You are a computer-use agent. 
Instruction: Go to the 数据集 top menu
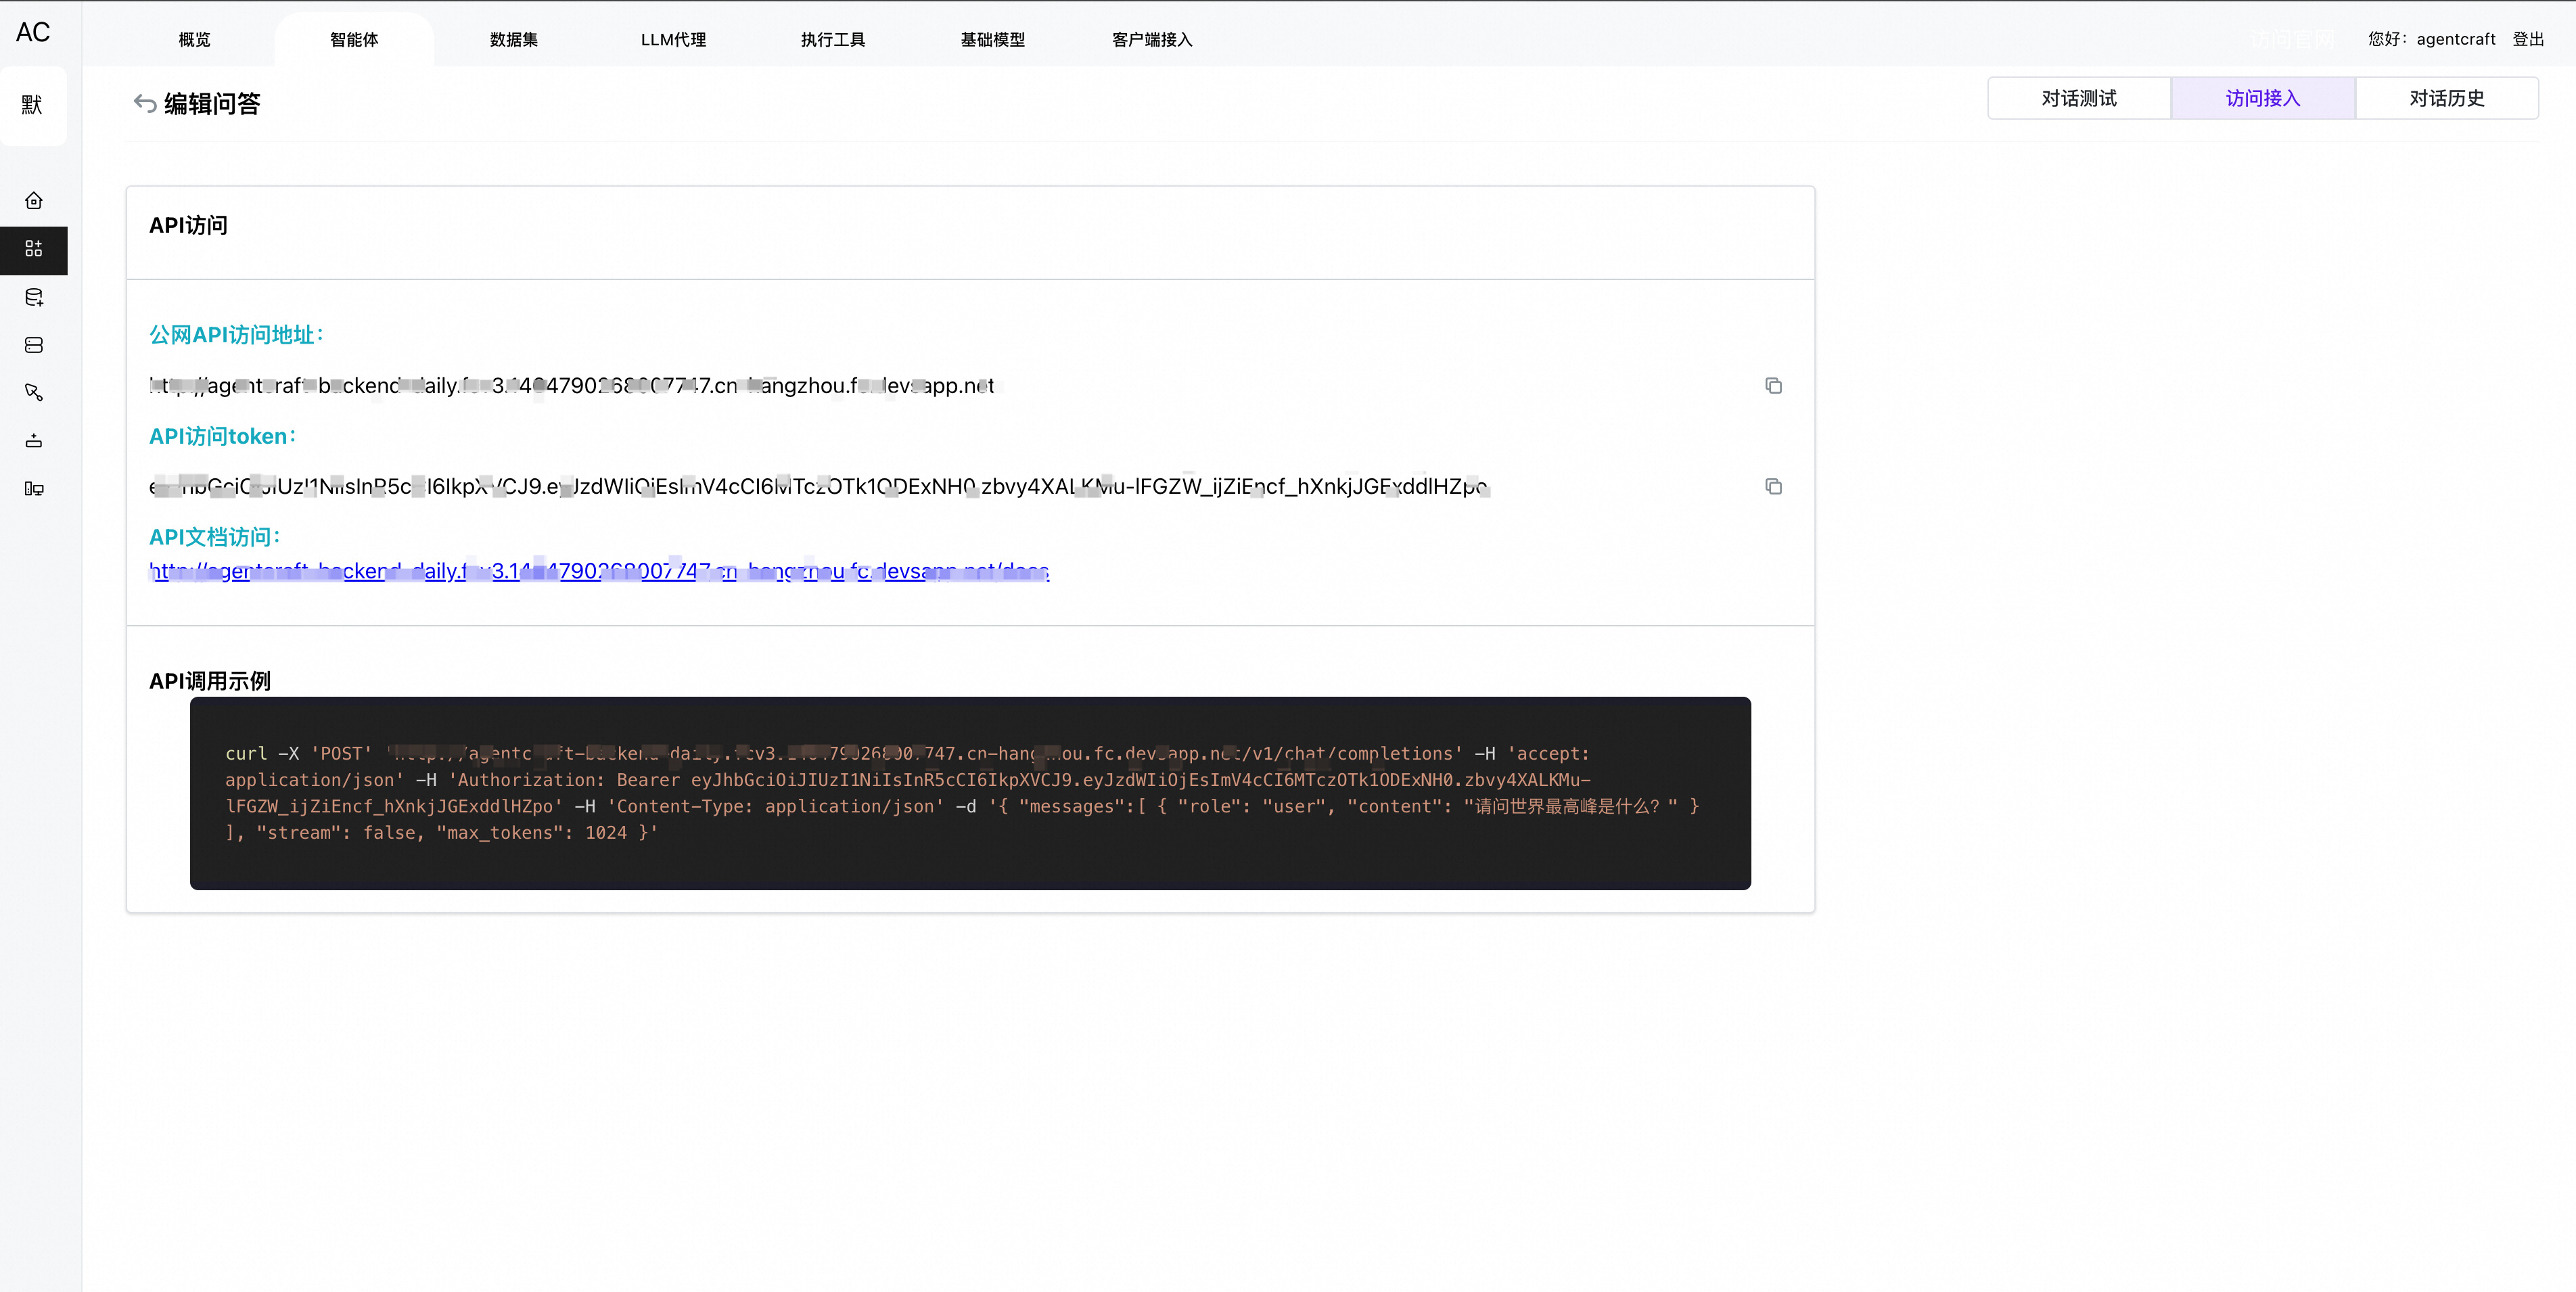point(513,40)
